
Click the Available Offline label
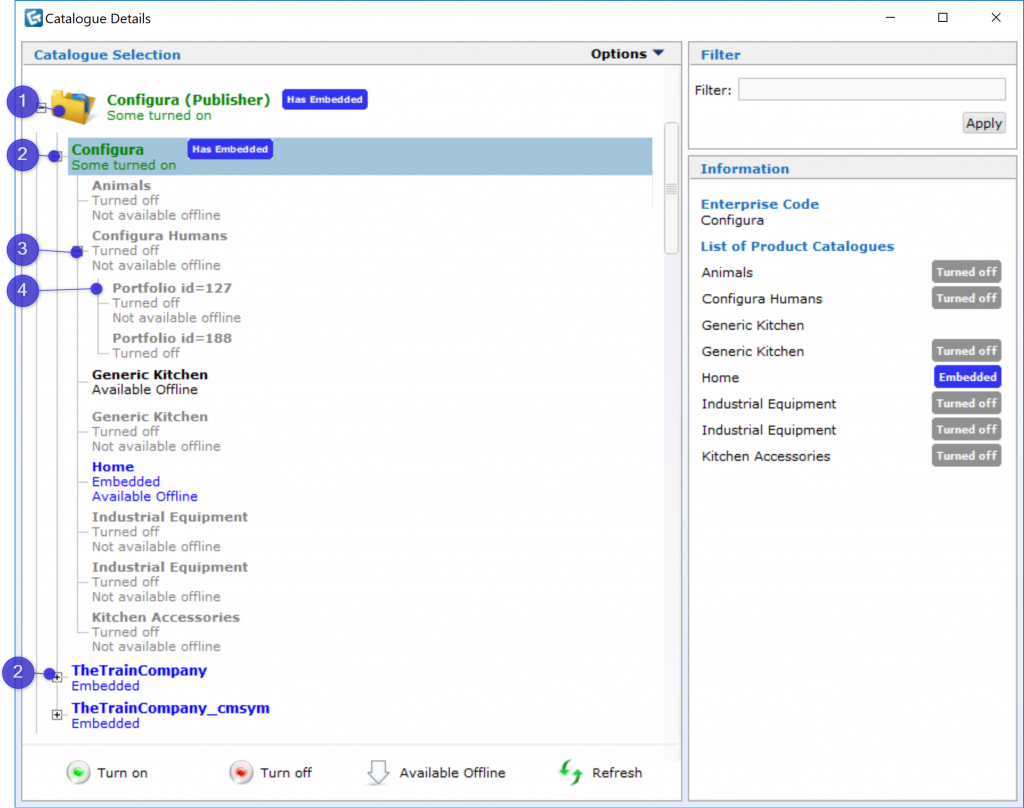452,773
